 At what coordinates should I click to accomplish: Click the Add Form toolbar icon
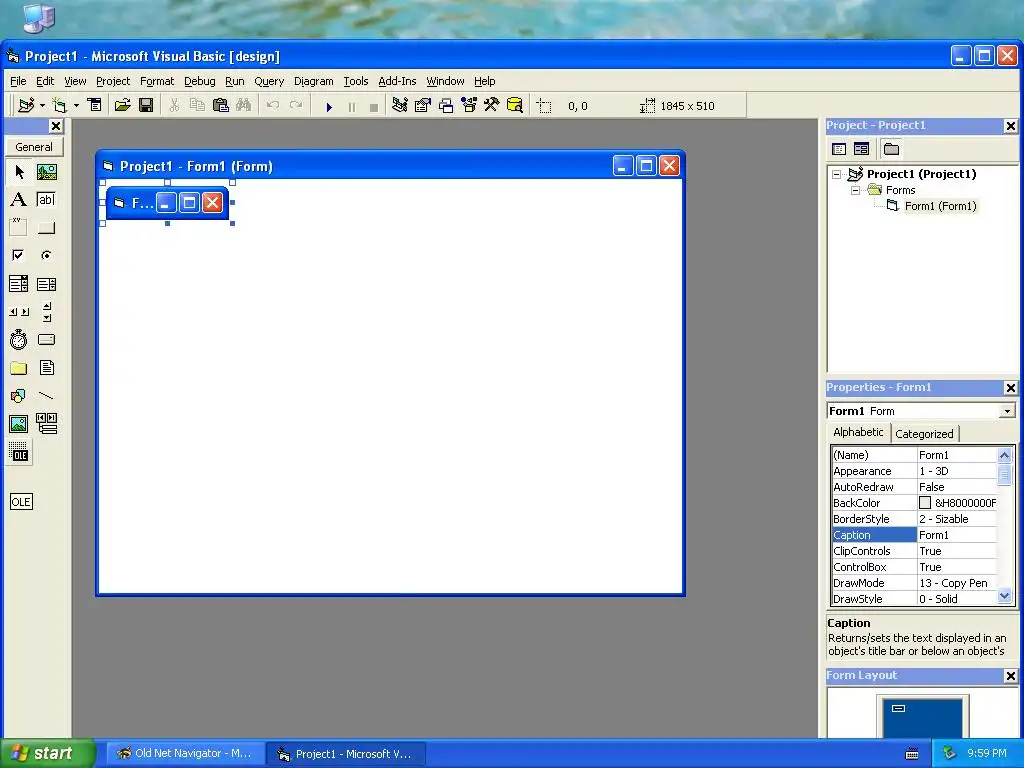pos(59,105)
